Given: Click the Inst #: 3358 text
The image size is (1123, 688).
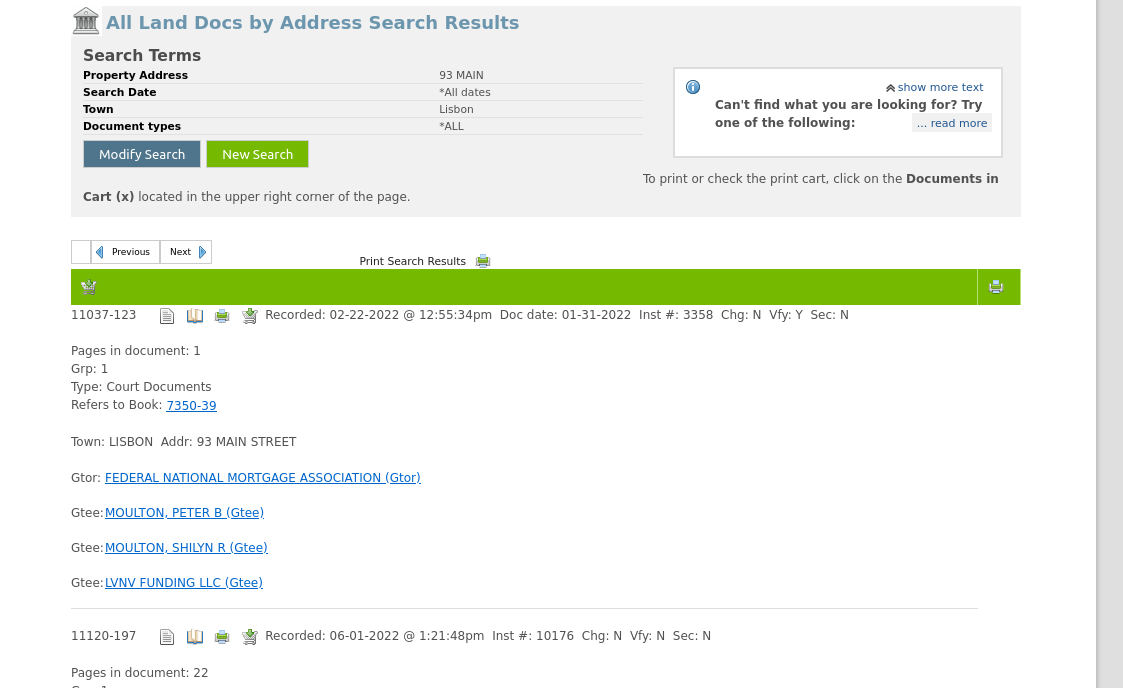Looking at the screenshot, I should coord(676,315).
